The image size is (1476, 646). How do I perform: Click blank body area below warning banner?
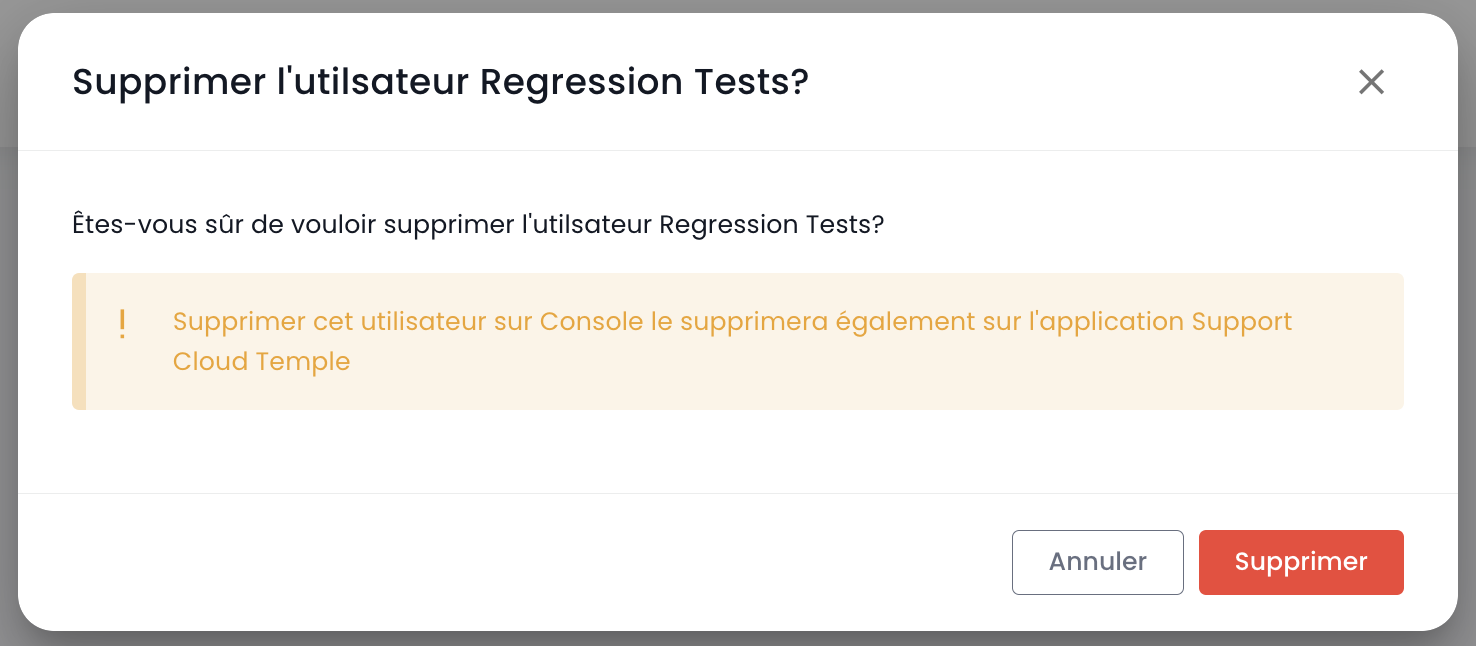click(x=738, y=450)
